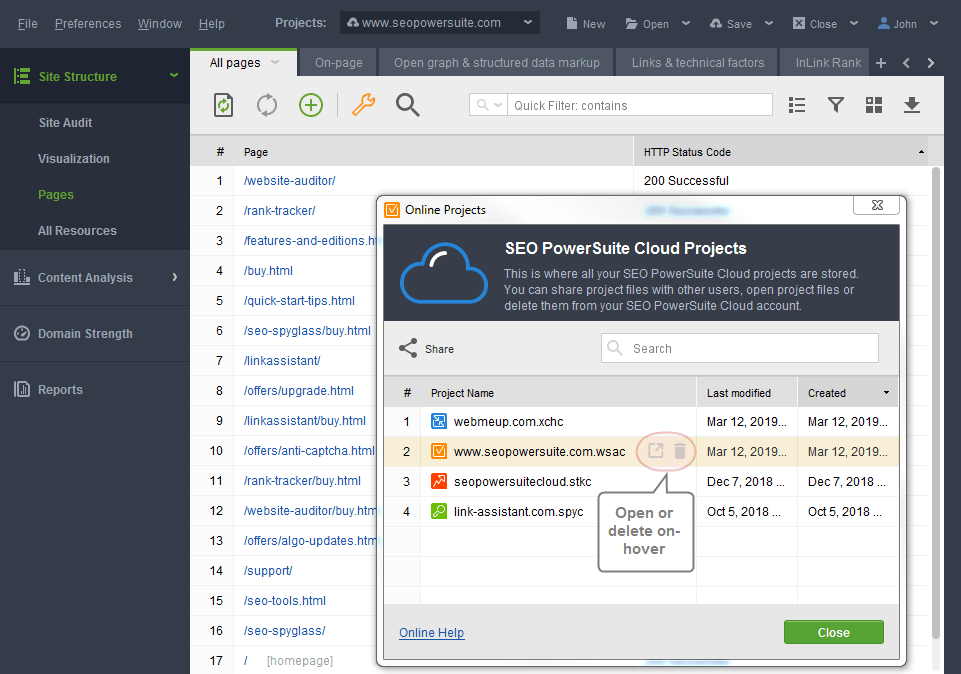Sort by the Last modified column header

[747, 393]
